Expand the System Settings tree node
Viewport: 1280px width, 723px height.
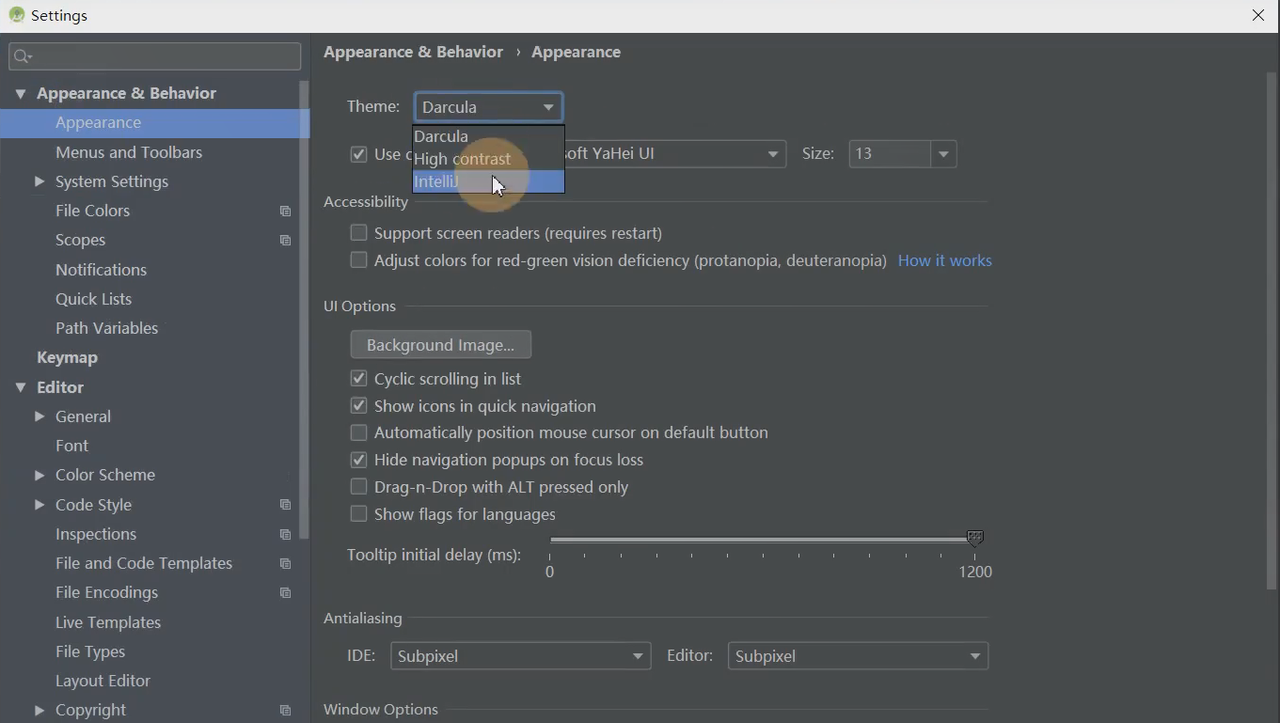coord(39,181)
